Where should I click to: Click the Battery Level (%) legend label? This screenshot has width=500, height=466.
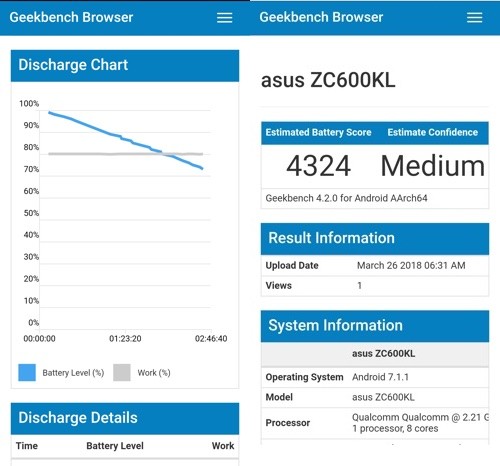pos(73,373)
